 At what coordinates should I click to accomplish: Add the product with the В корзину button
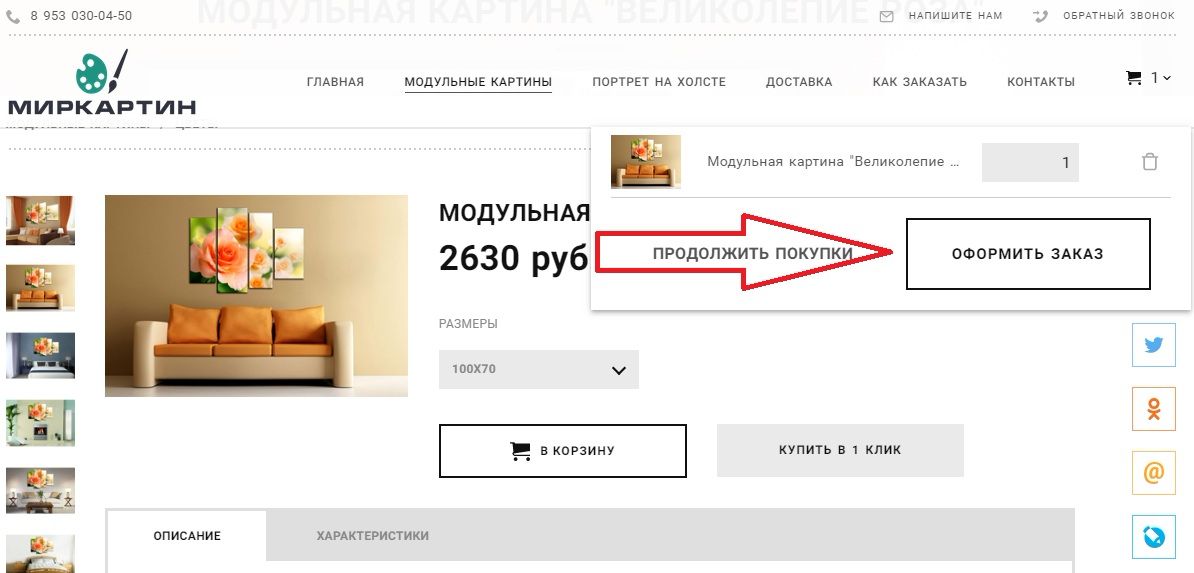[x=563, y=451]
